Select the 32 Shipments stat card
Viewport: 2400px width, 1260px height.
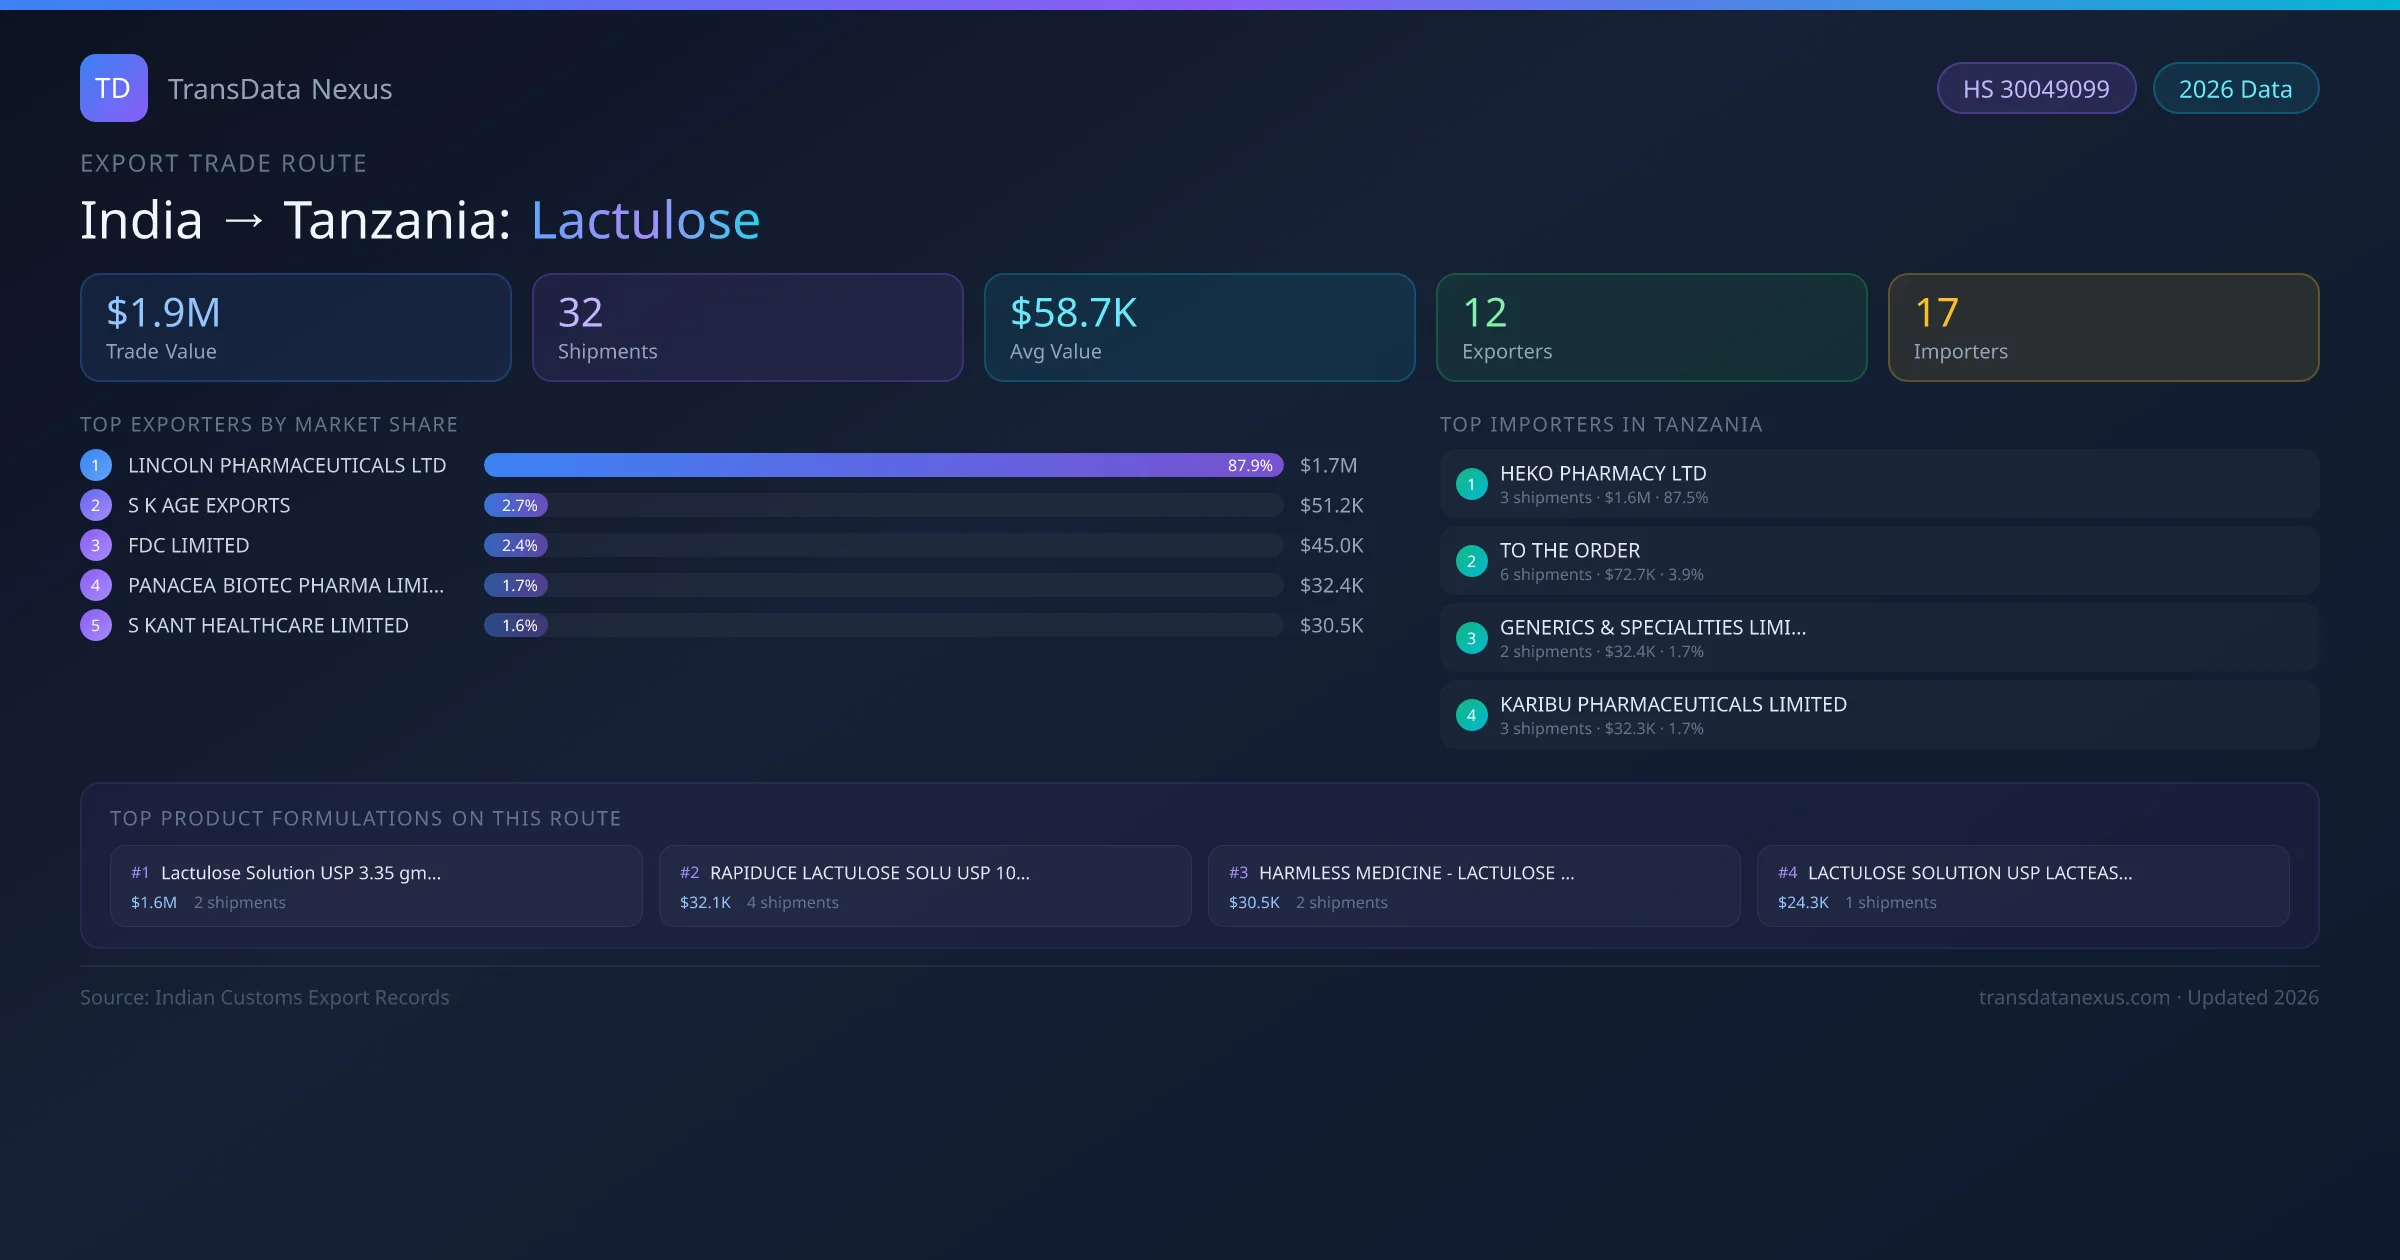pos(747,328)
